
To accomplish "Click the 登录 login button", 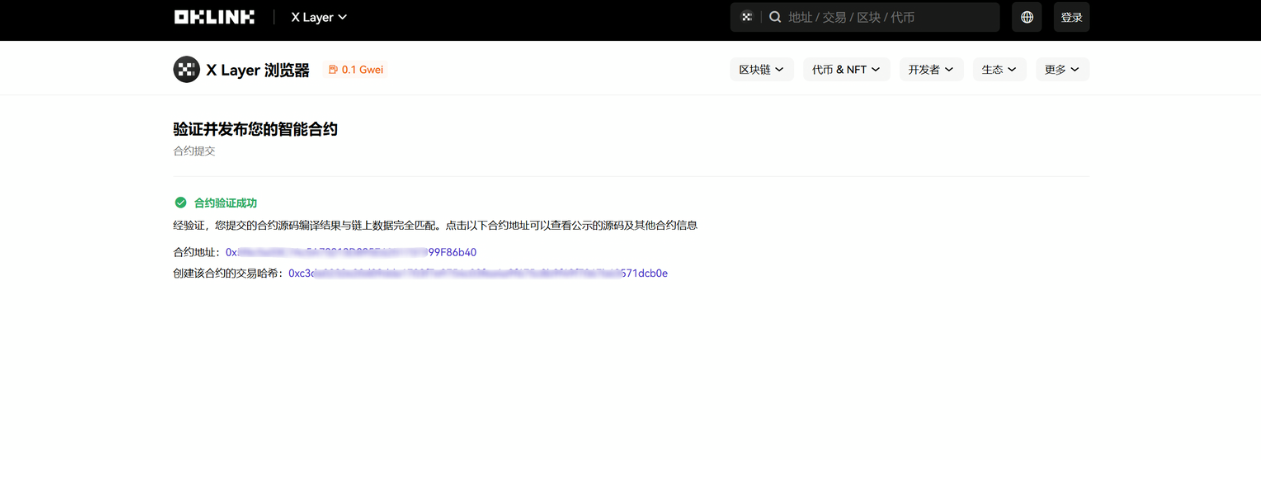I will pos(1071,17).
